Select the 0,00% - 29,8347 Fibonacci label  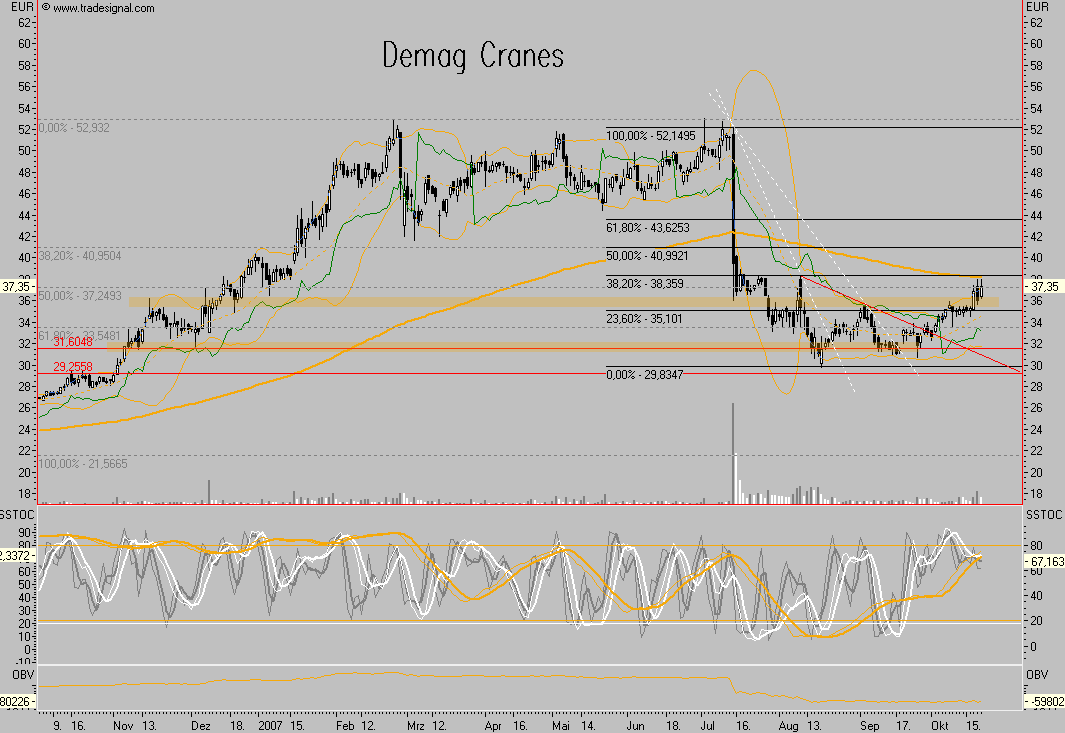pyautogui.click(x=657, y=373)
